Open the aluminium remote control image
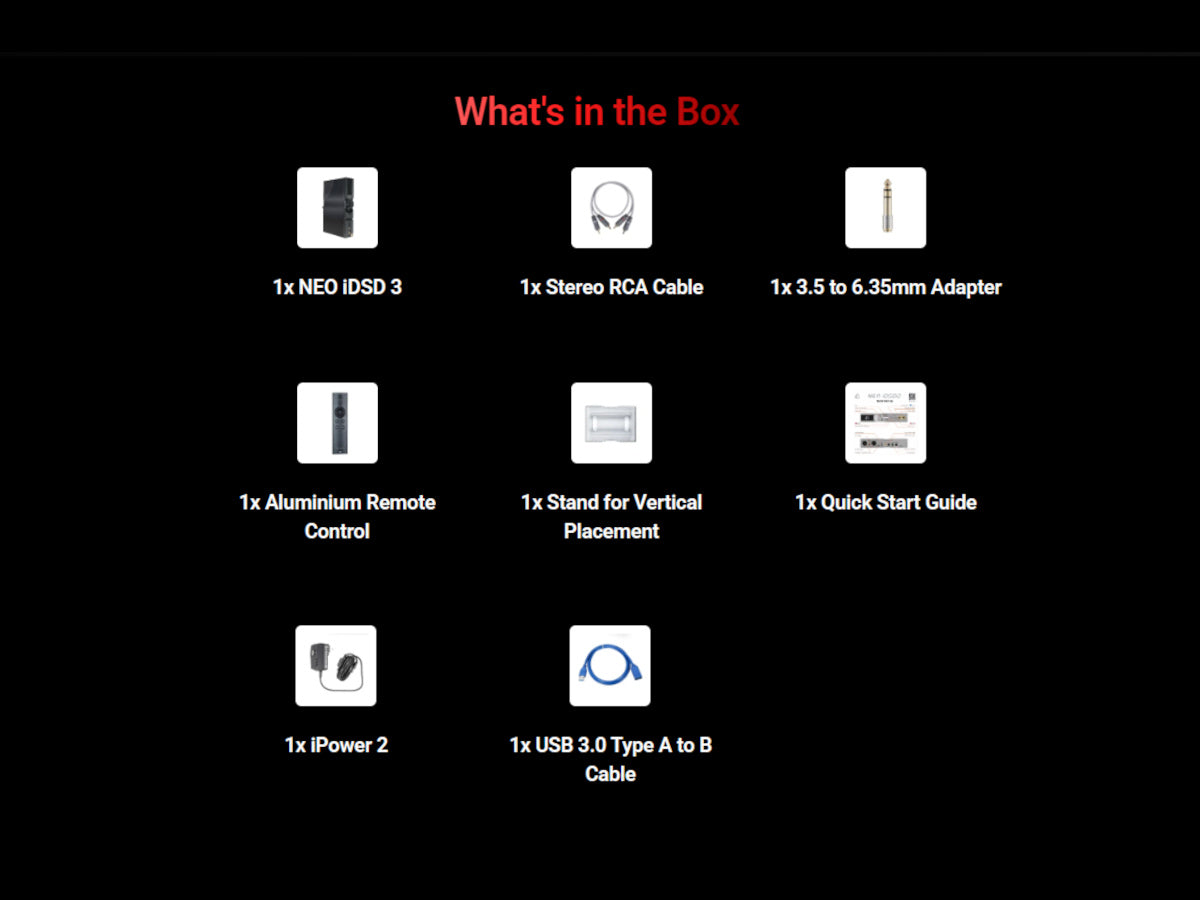 coord(337,423)
